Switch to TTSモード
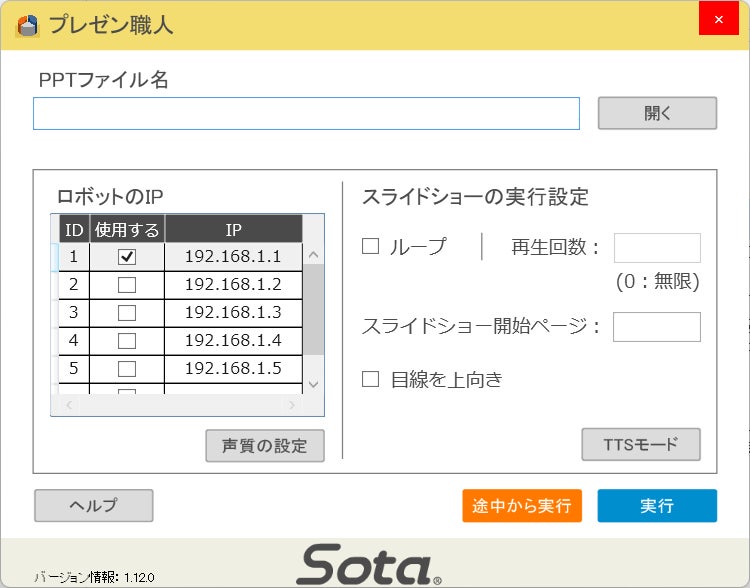 pyautogui.click(x=641, y=444)
